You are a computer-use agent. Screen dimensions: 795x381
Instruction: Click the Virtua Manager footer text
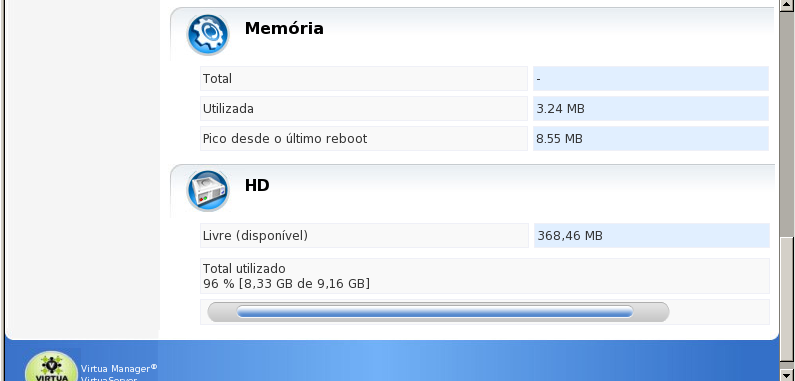tap(119, 369)
